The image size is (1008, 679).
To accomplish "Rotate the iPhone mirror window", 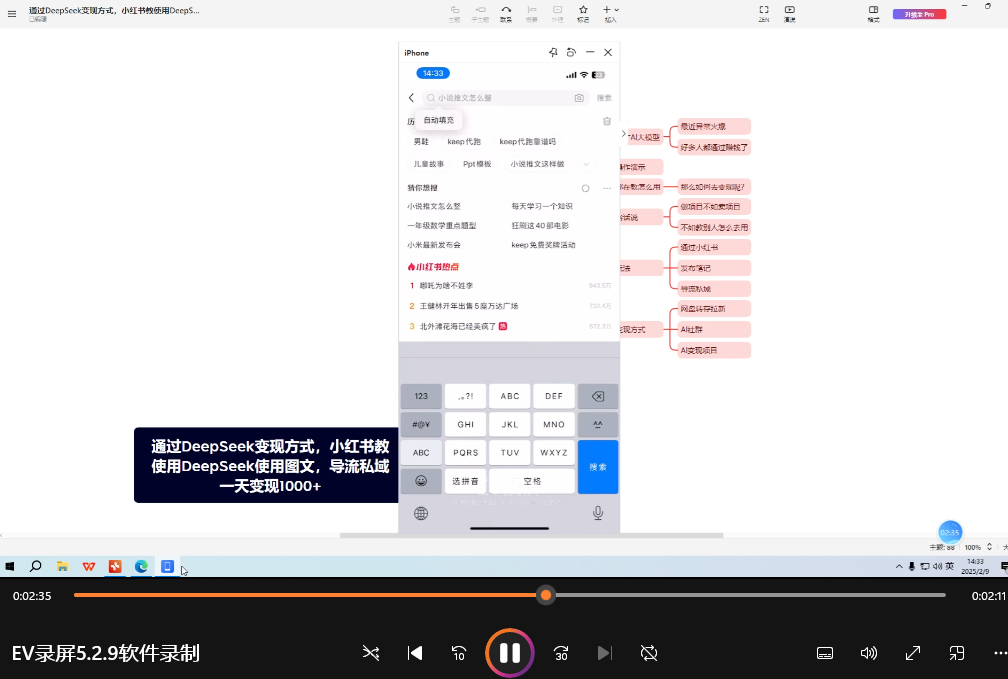I will (571, 52).
